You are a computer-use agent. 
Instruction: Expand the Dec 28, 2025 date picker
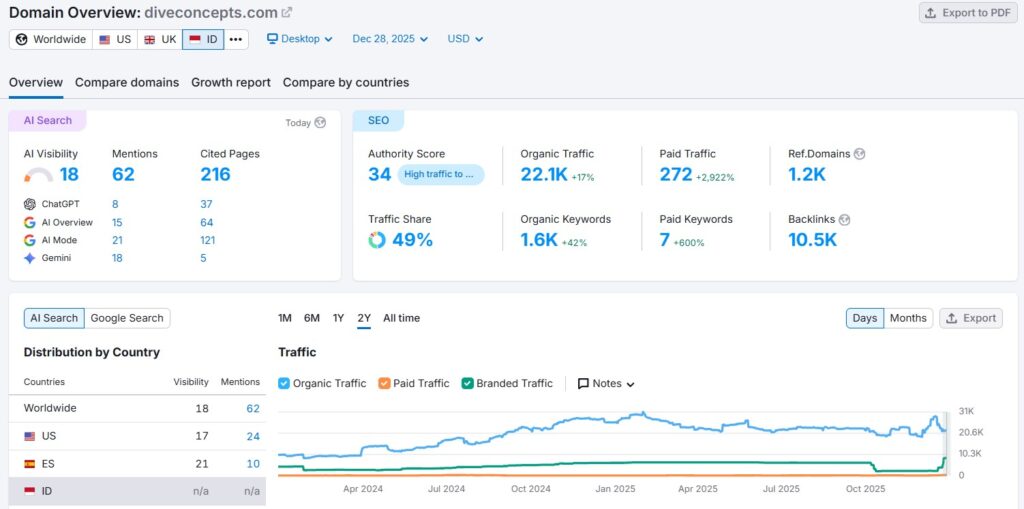pos(390,39)
